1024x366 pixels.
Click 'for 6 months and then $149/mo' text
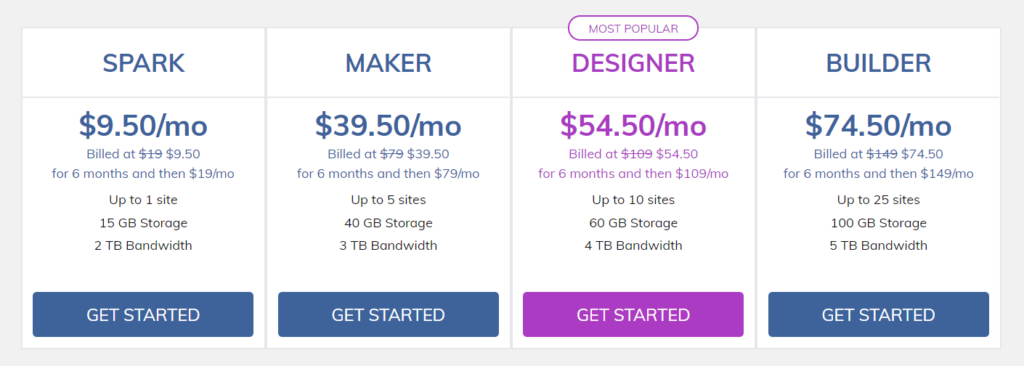click(878, 174)
